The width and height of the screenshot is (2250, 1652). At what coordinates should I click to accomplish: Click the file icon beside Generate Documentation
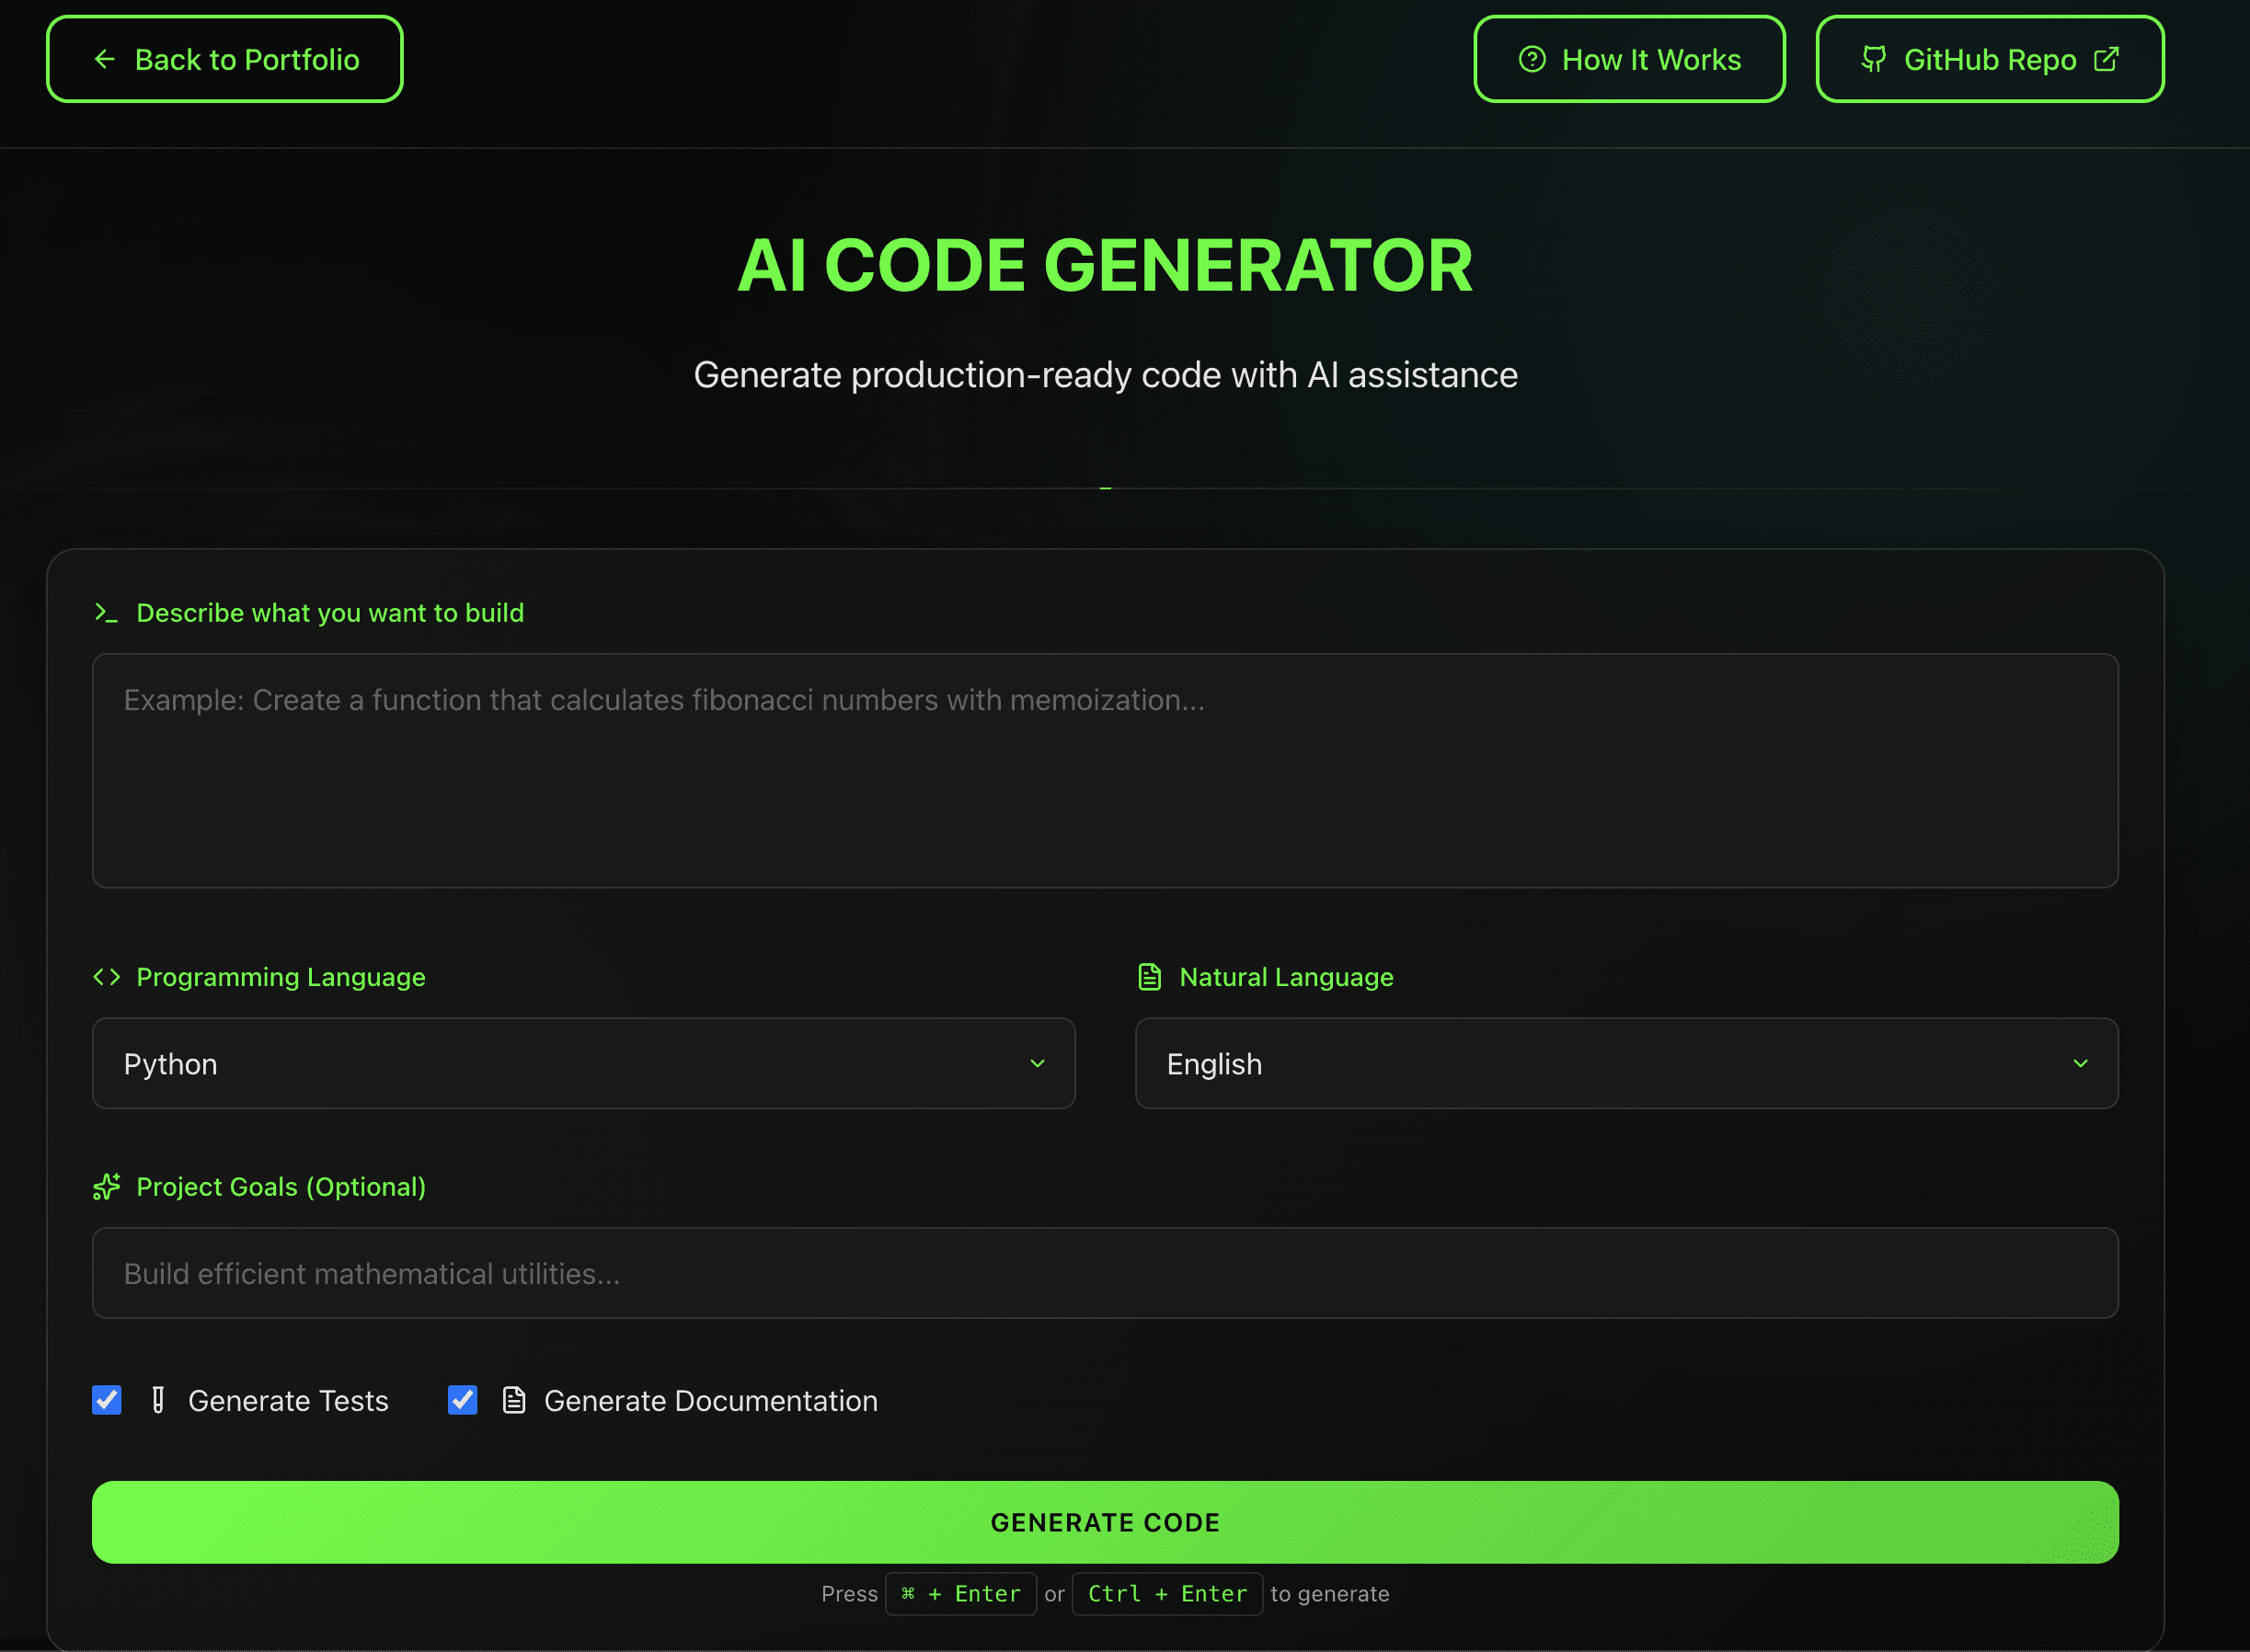pyautogui.click(x=514, y=1400)
